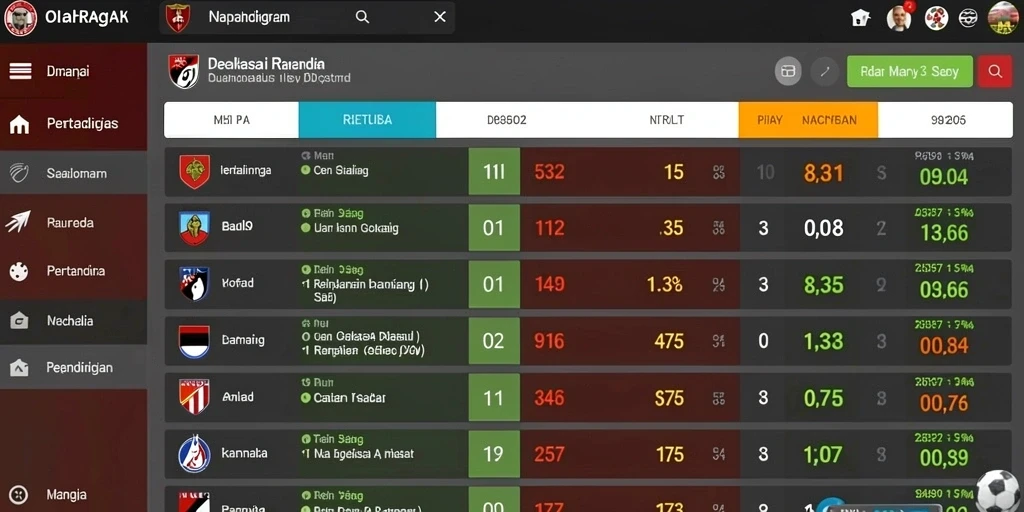The width and height of the screenshot is (1024, 512).
Task: Select the paper plane icon beside Raureda
Action: (18, 222)
